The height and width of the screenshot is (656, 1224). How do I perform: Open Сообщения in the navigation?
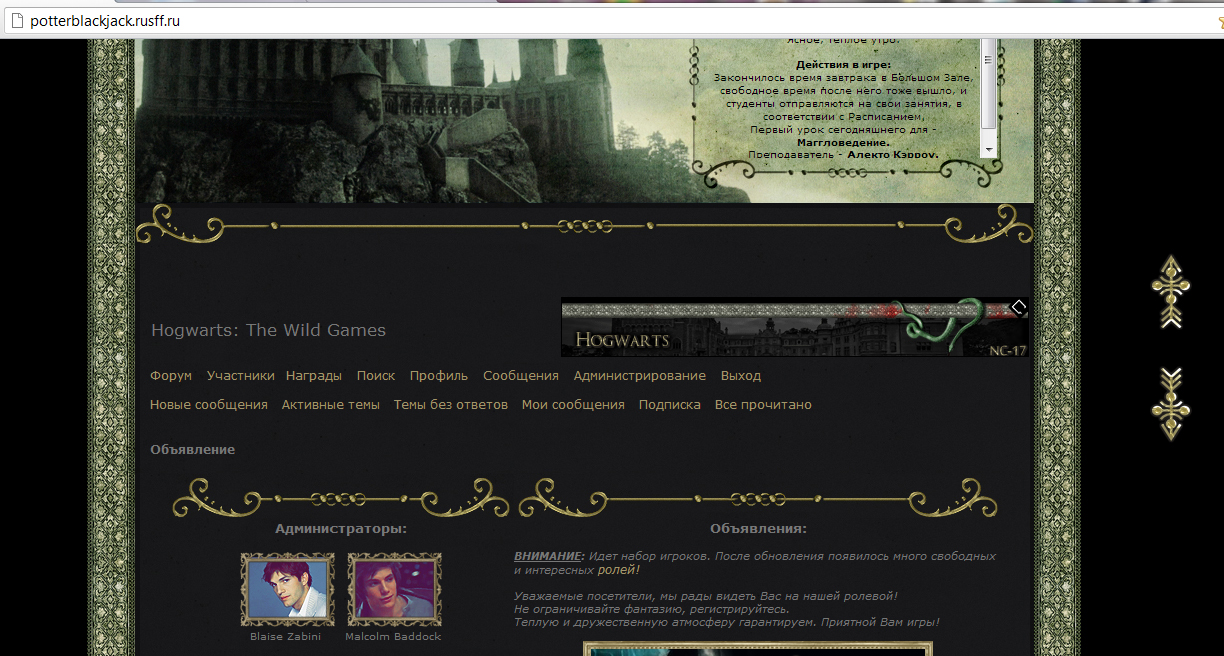[x=521, y=376]
